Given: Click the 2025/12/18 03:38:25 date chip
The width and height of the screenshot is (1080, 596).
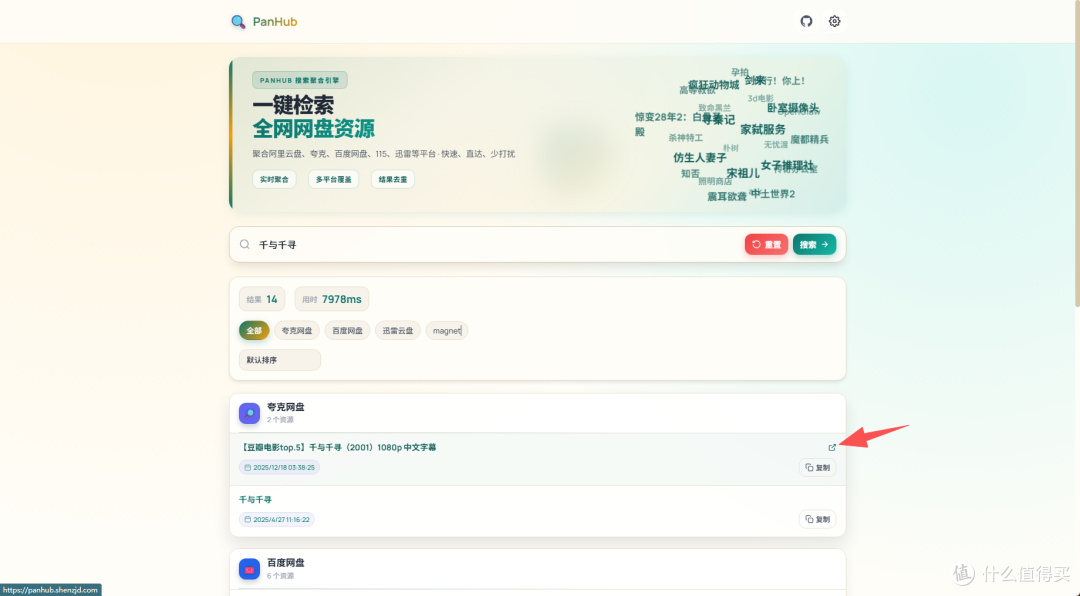Looking at the screenshot, I should tap(280, 467).
